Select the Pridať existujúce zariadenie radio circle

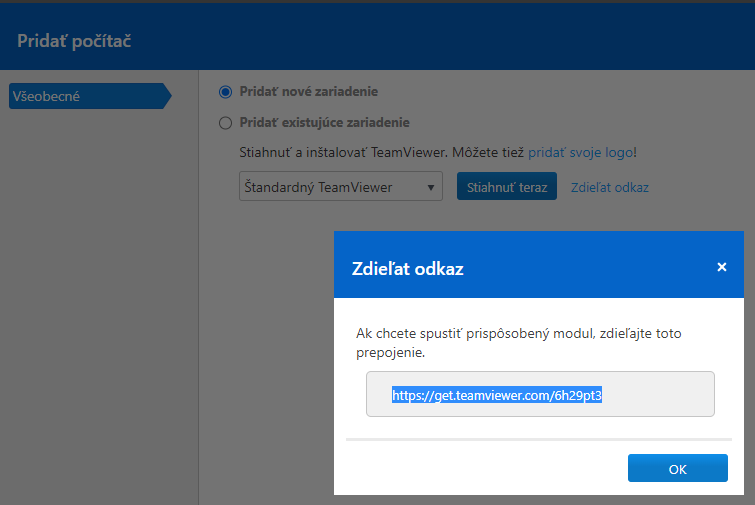[225, 123]
